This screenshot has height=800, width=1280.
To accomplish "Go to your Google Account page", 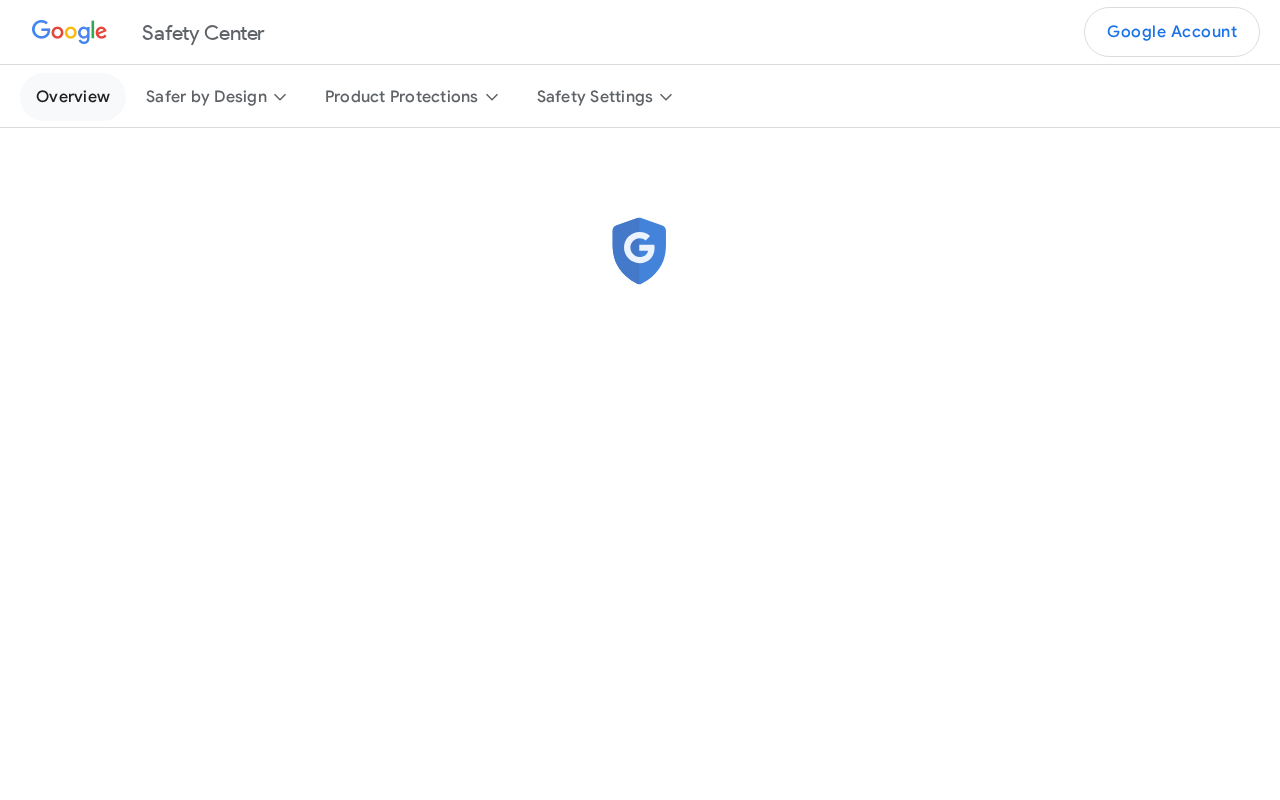I will [1172, 32].
